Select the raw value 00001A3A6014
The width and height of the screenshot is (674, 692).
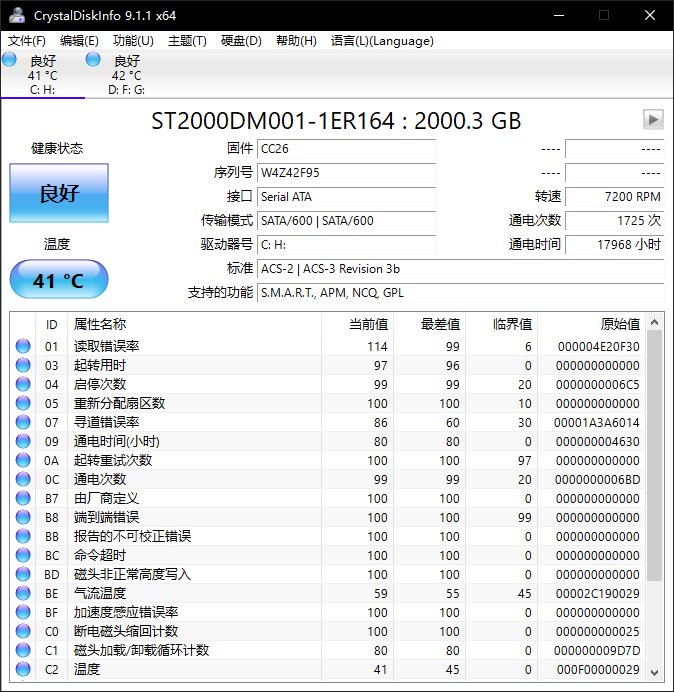coord(596,422)
